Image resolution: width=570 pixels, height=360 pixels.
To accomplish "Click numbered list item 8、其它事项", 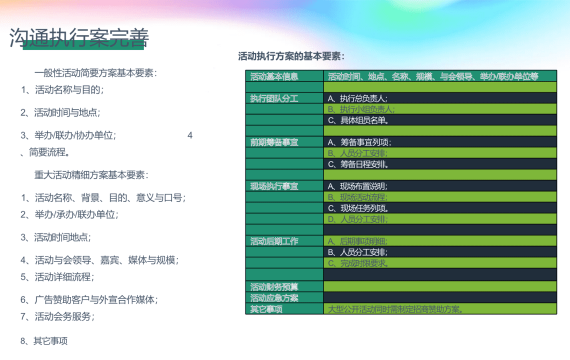I will pos(44,341).
